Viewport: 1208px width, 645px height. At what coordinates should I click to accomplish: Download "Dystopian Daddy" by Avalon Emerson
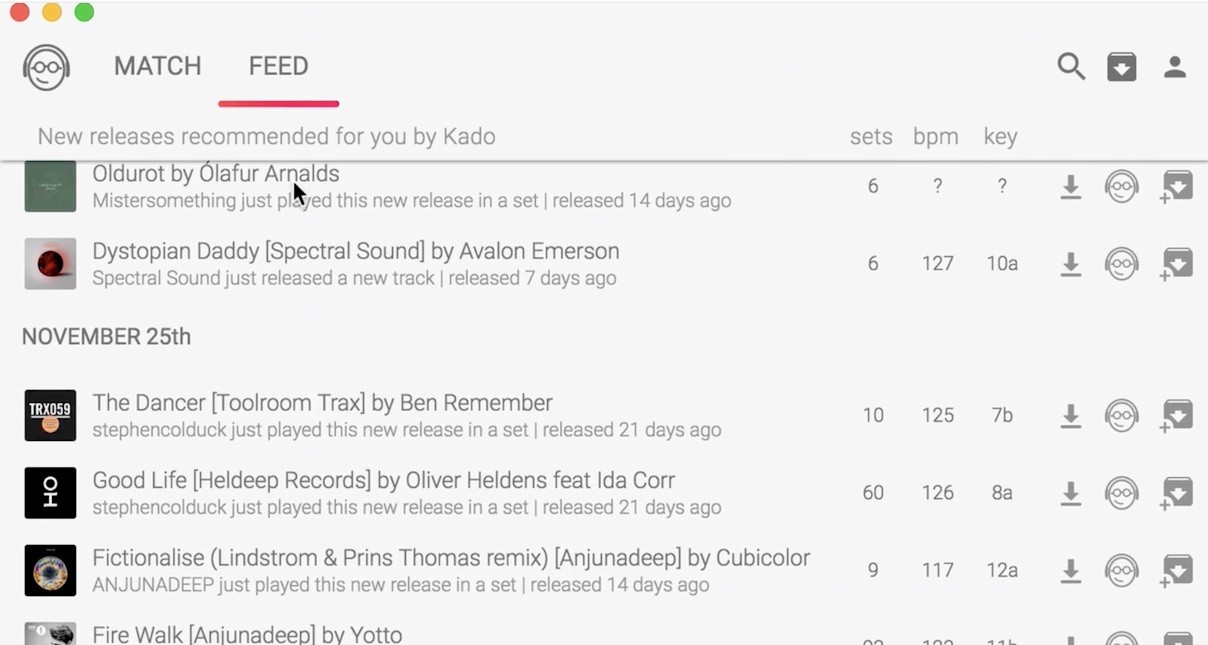pos(1071,264)
